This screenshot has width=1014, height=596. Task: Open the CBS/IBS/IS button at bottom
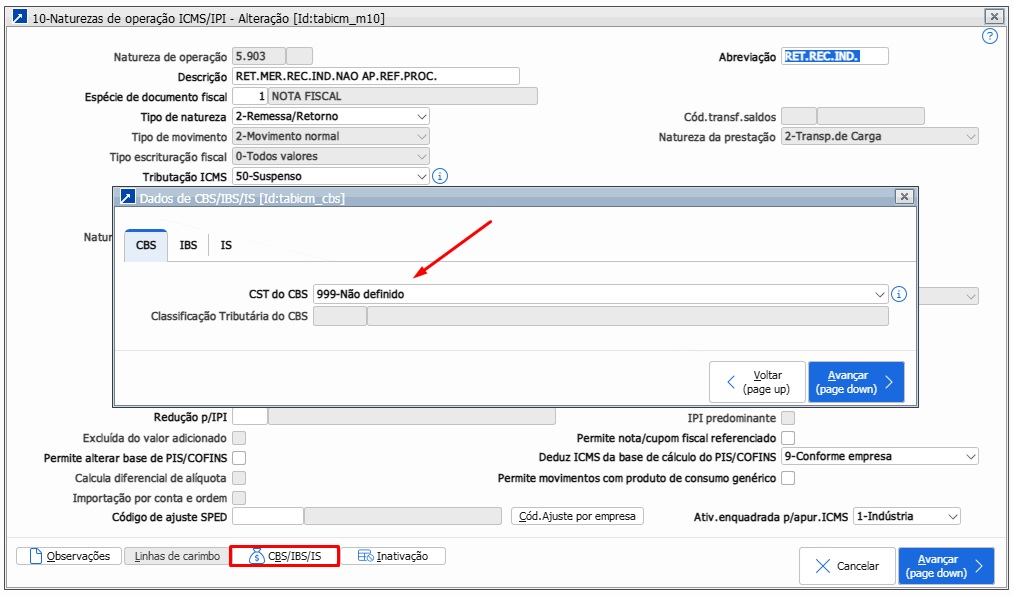[x=284, y=556]
